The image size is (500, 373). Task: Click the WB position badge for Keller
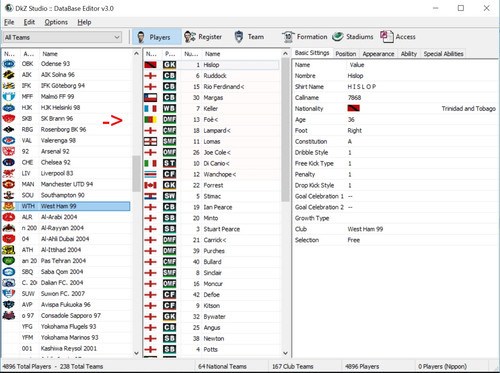coord(169,109)
